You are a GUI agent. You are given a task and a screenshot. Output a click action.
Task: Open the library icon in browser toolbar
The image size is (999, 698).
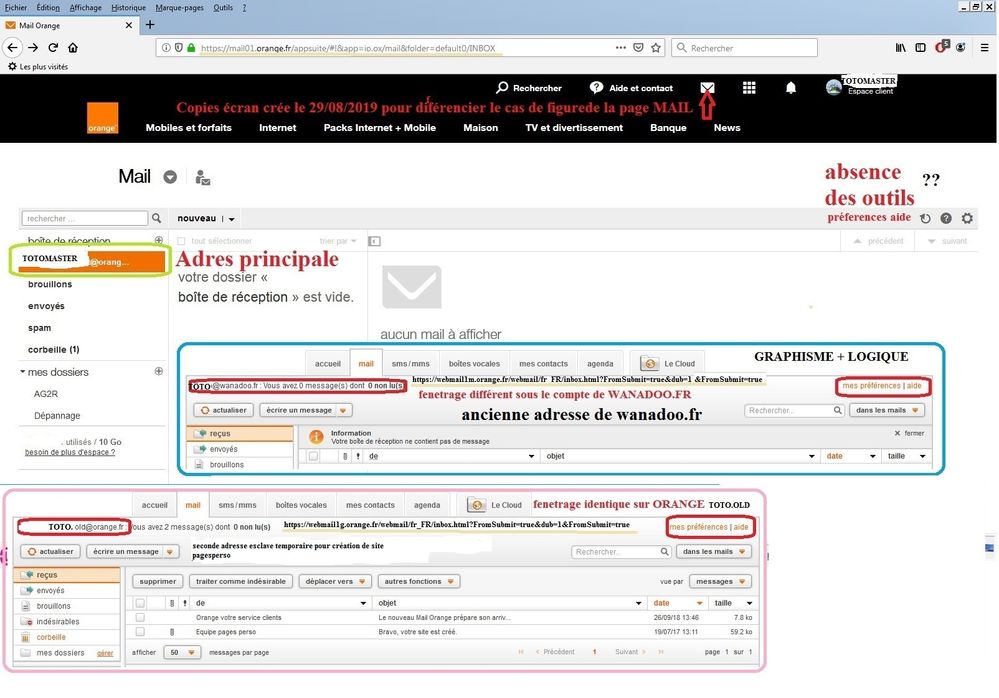[x=901, y=48]
